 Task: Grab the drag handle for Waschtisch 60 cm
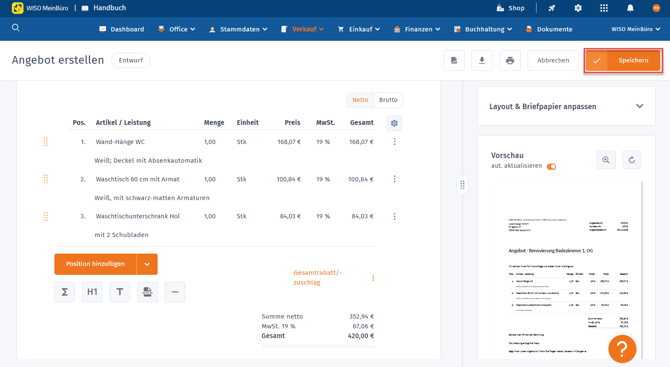[46, 179]
